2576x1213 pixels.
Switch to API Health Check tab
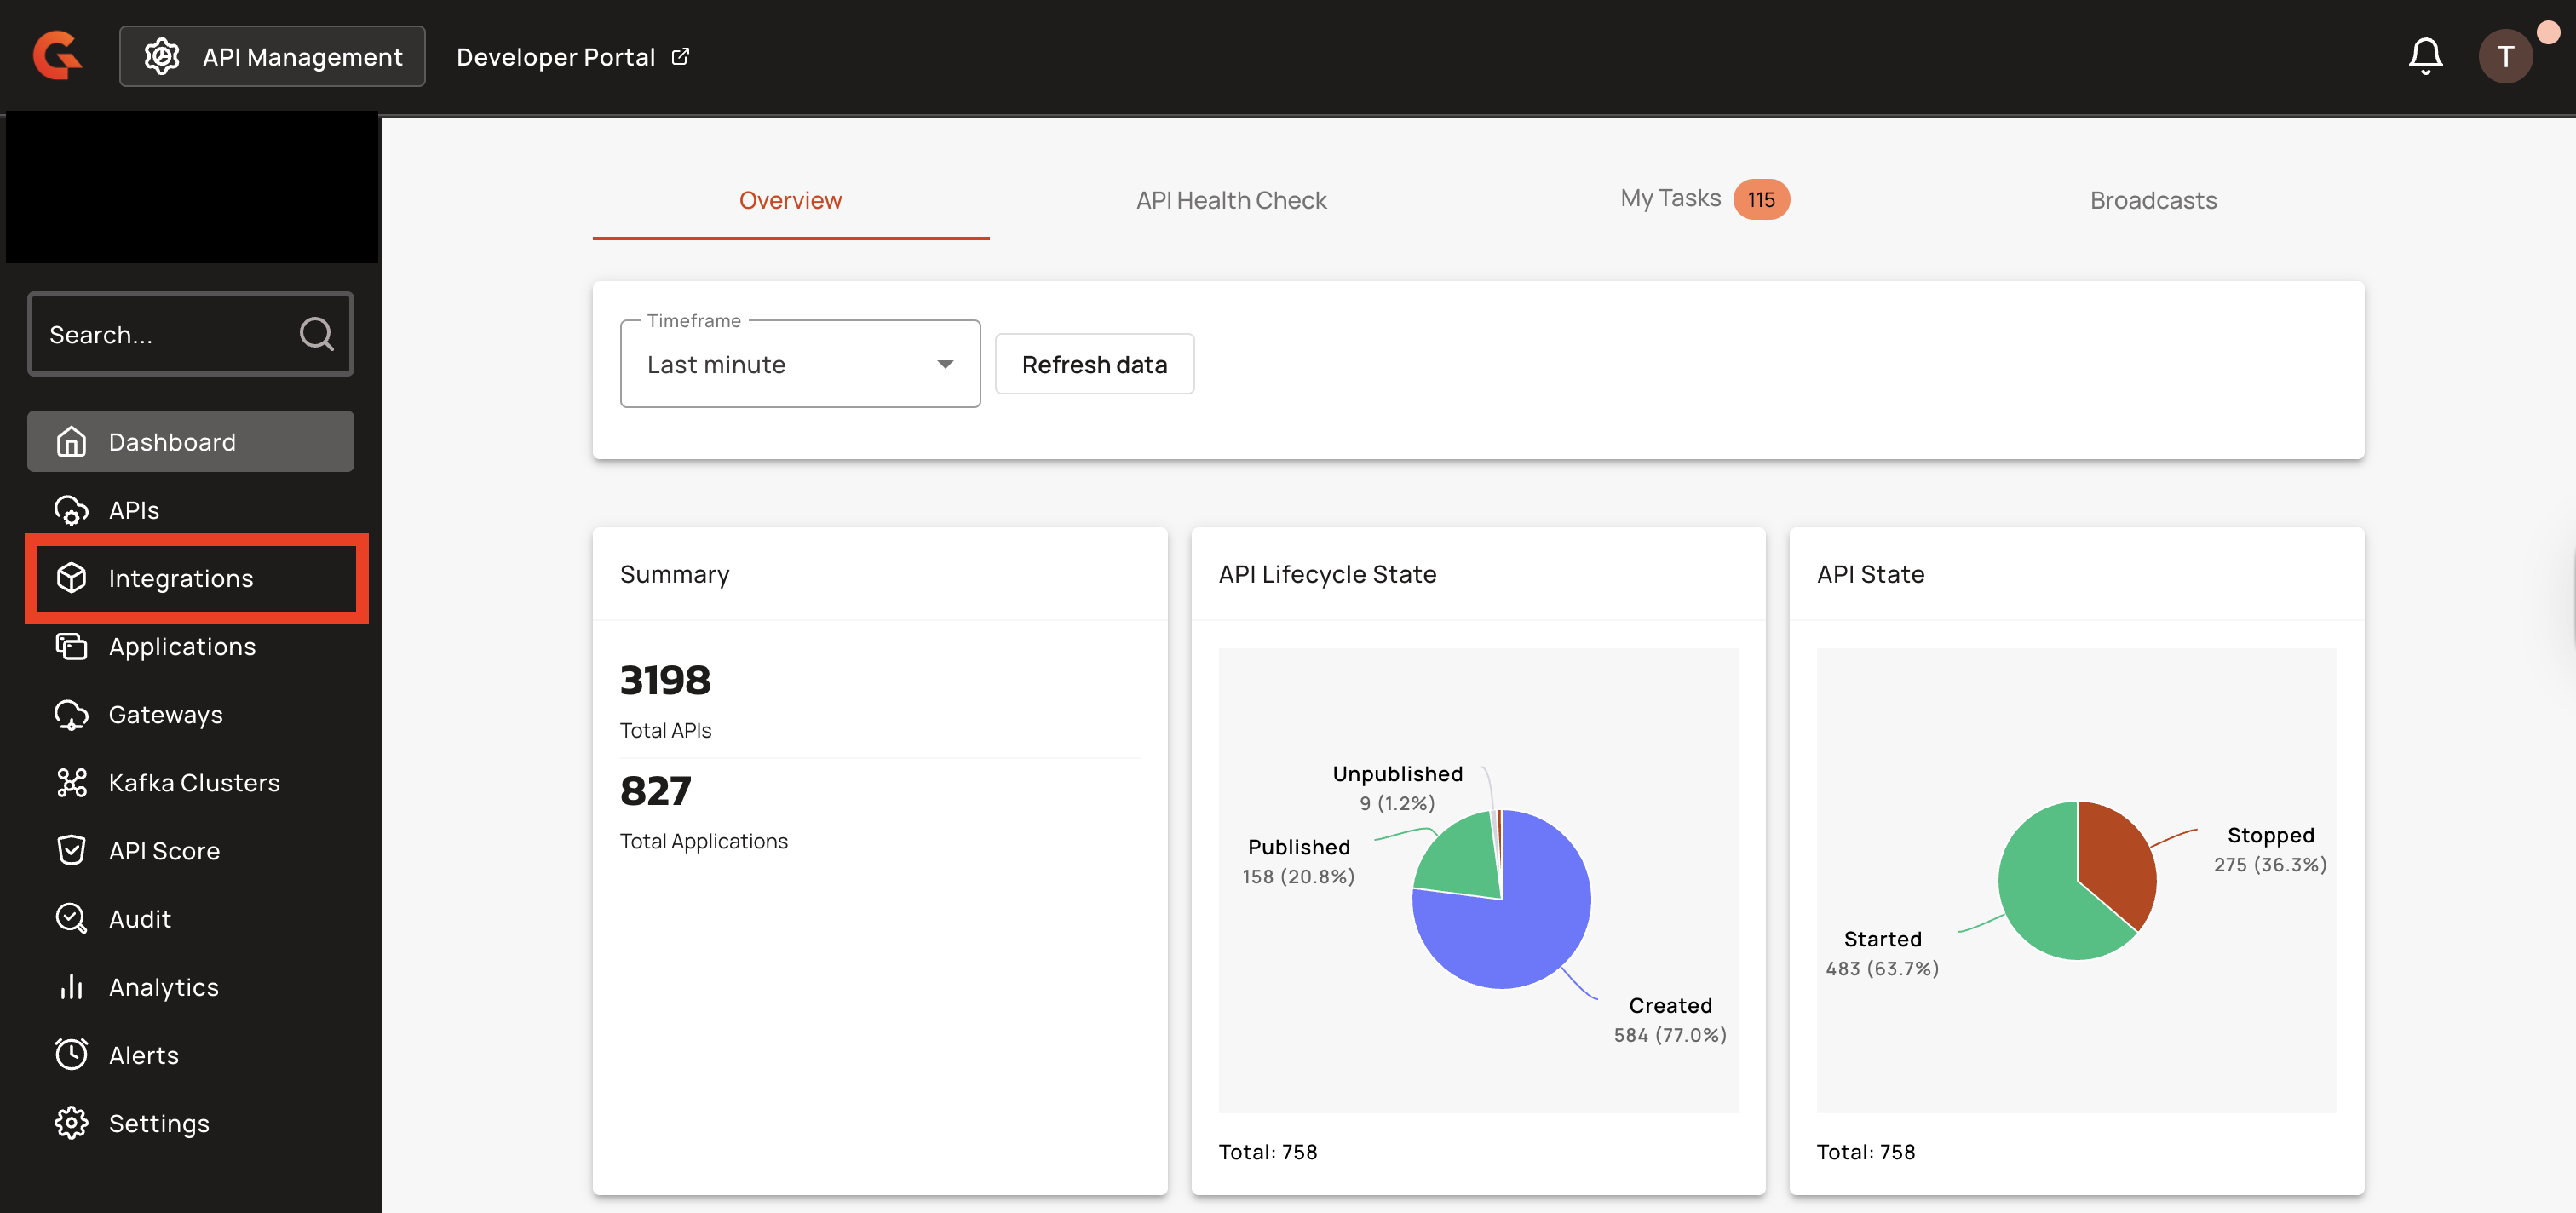(1230, 200)
